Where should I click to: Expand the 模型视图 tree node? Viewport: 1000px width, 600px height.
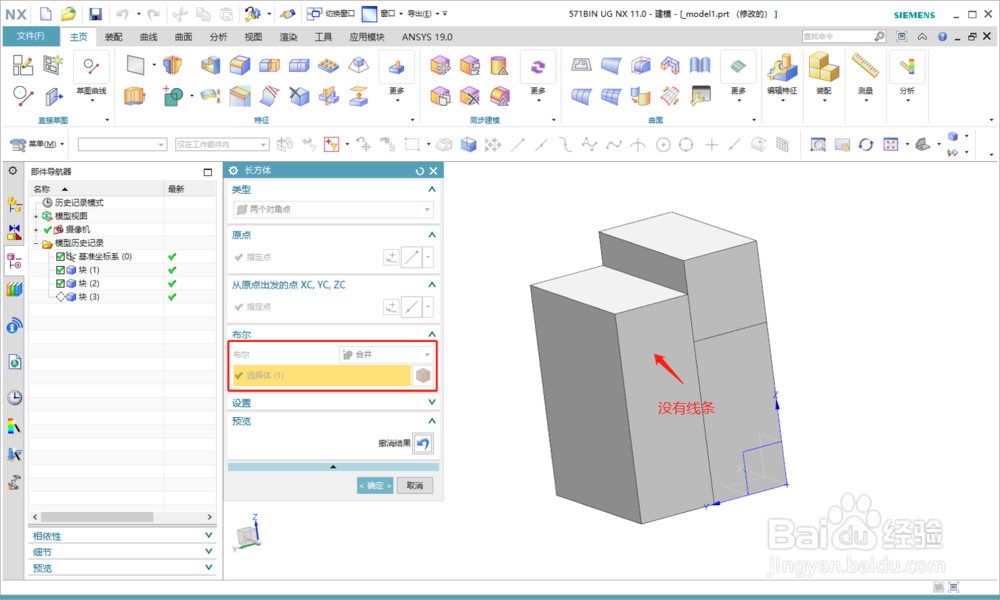pos(36,216)
